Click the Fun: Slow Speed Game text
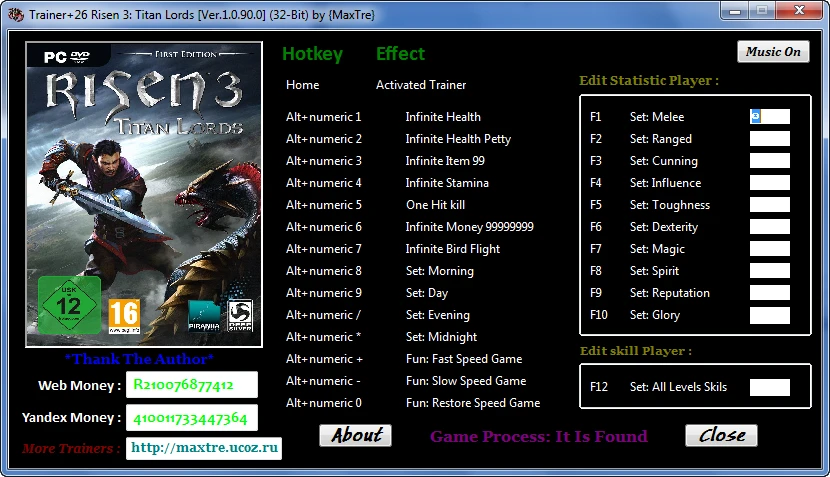Screen dimensions: 830x477 point(466,381)
